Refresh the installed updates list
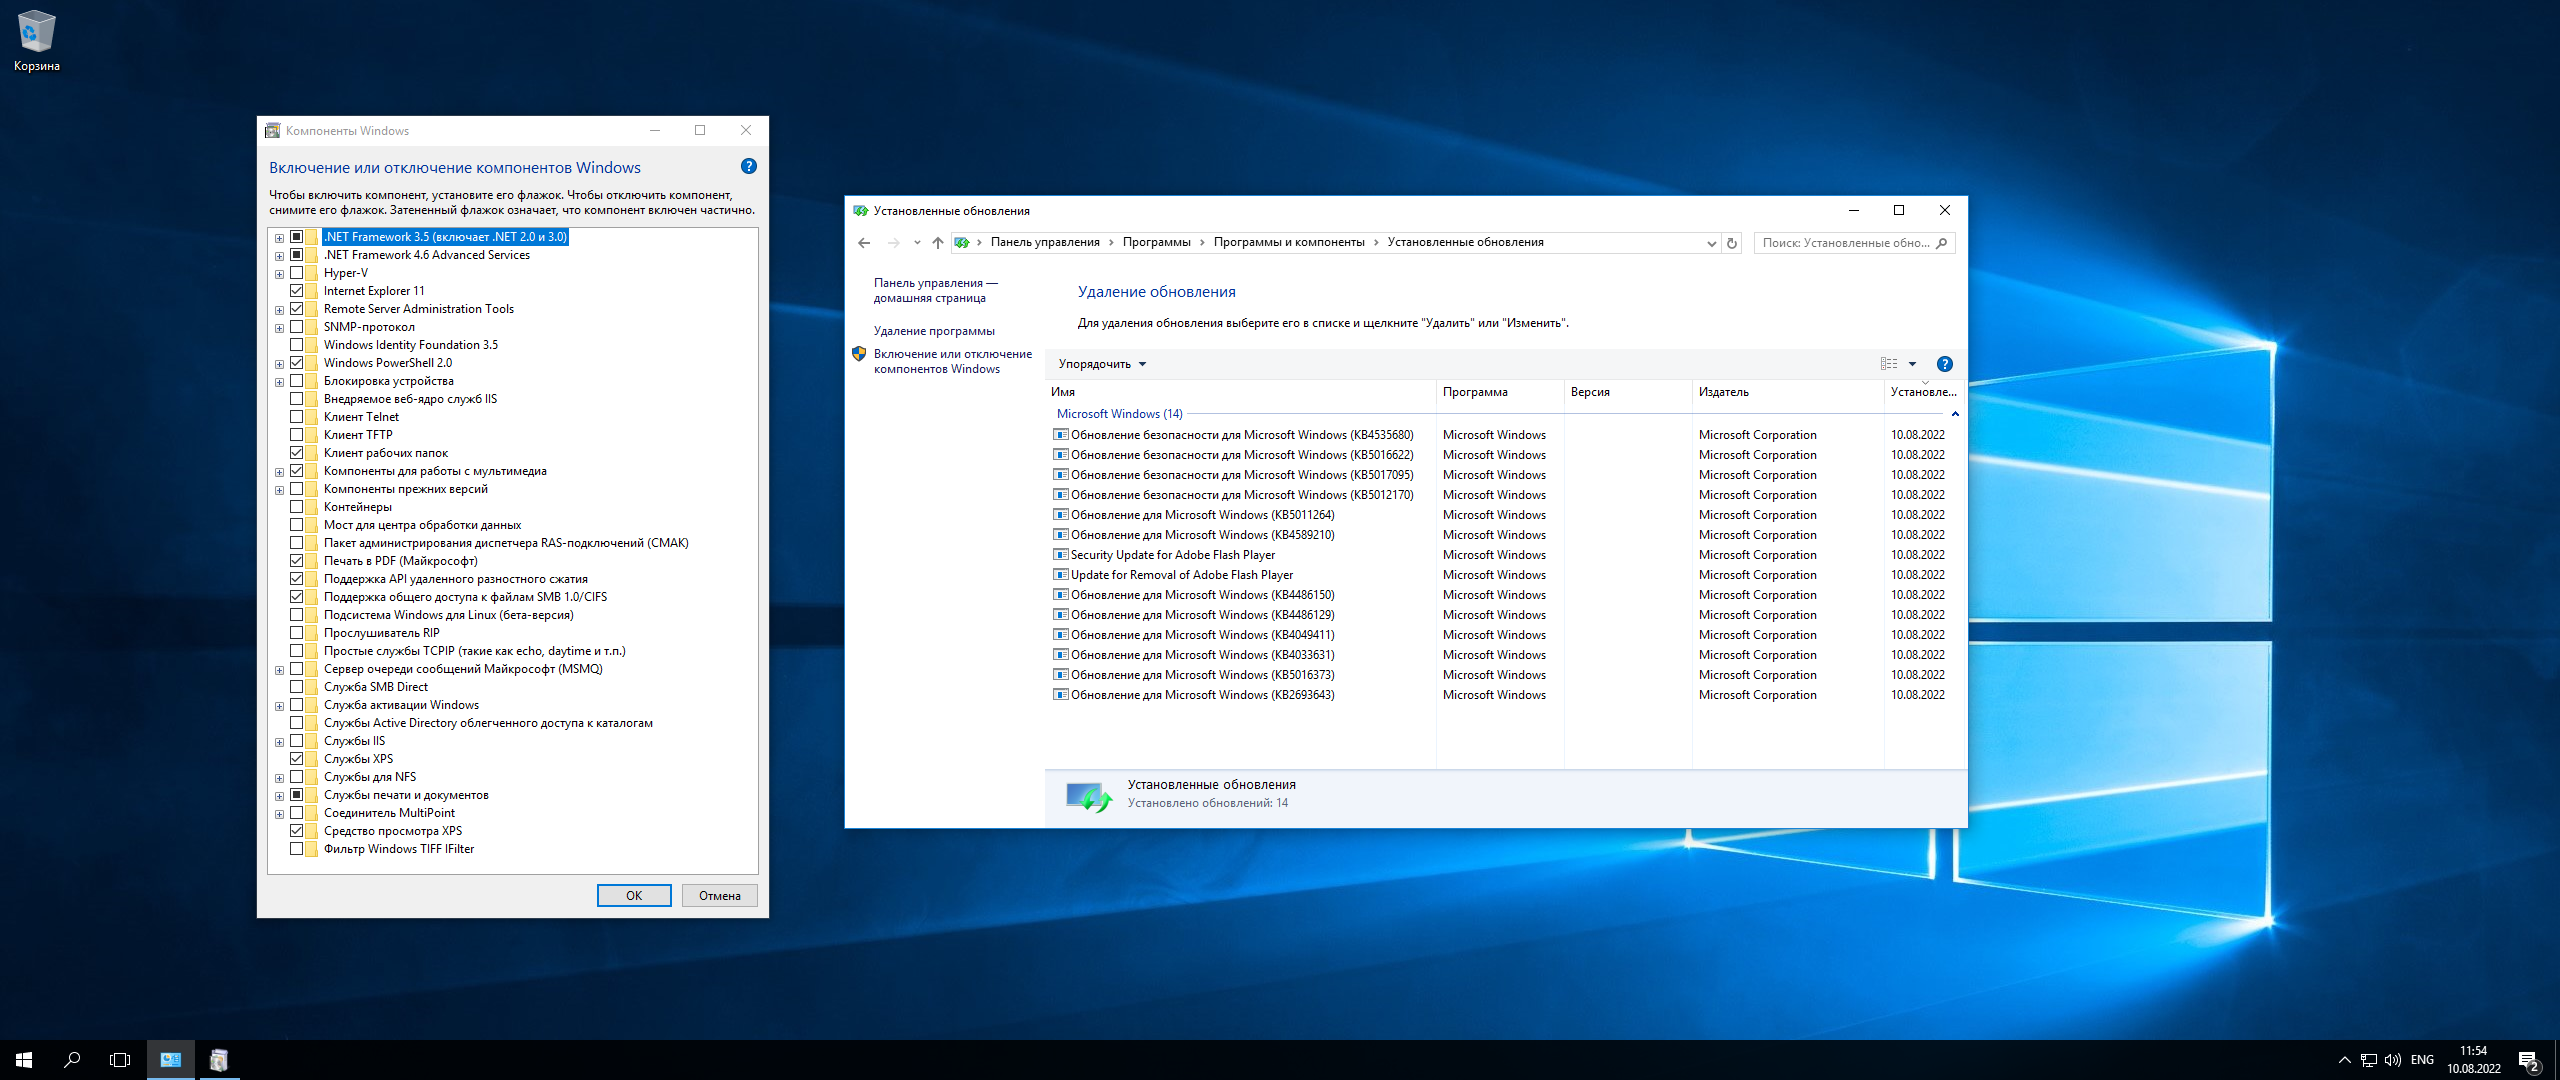2560x1080 pixels. [1732, 243]
